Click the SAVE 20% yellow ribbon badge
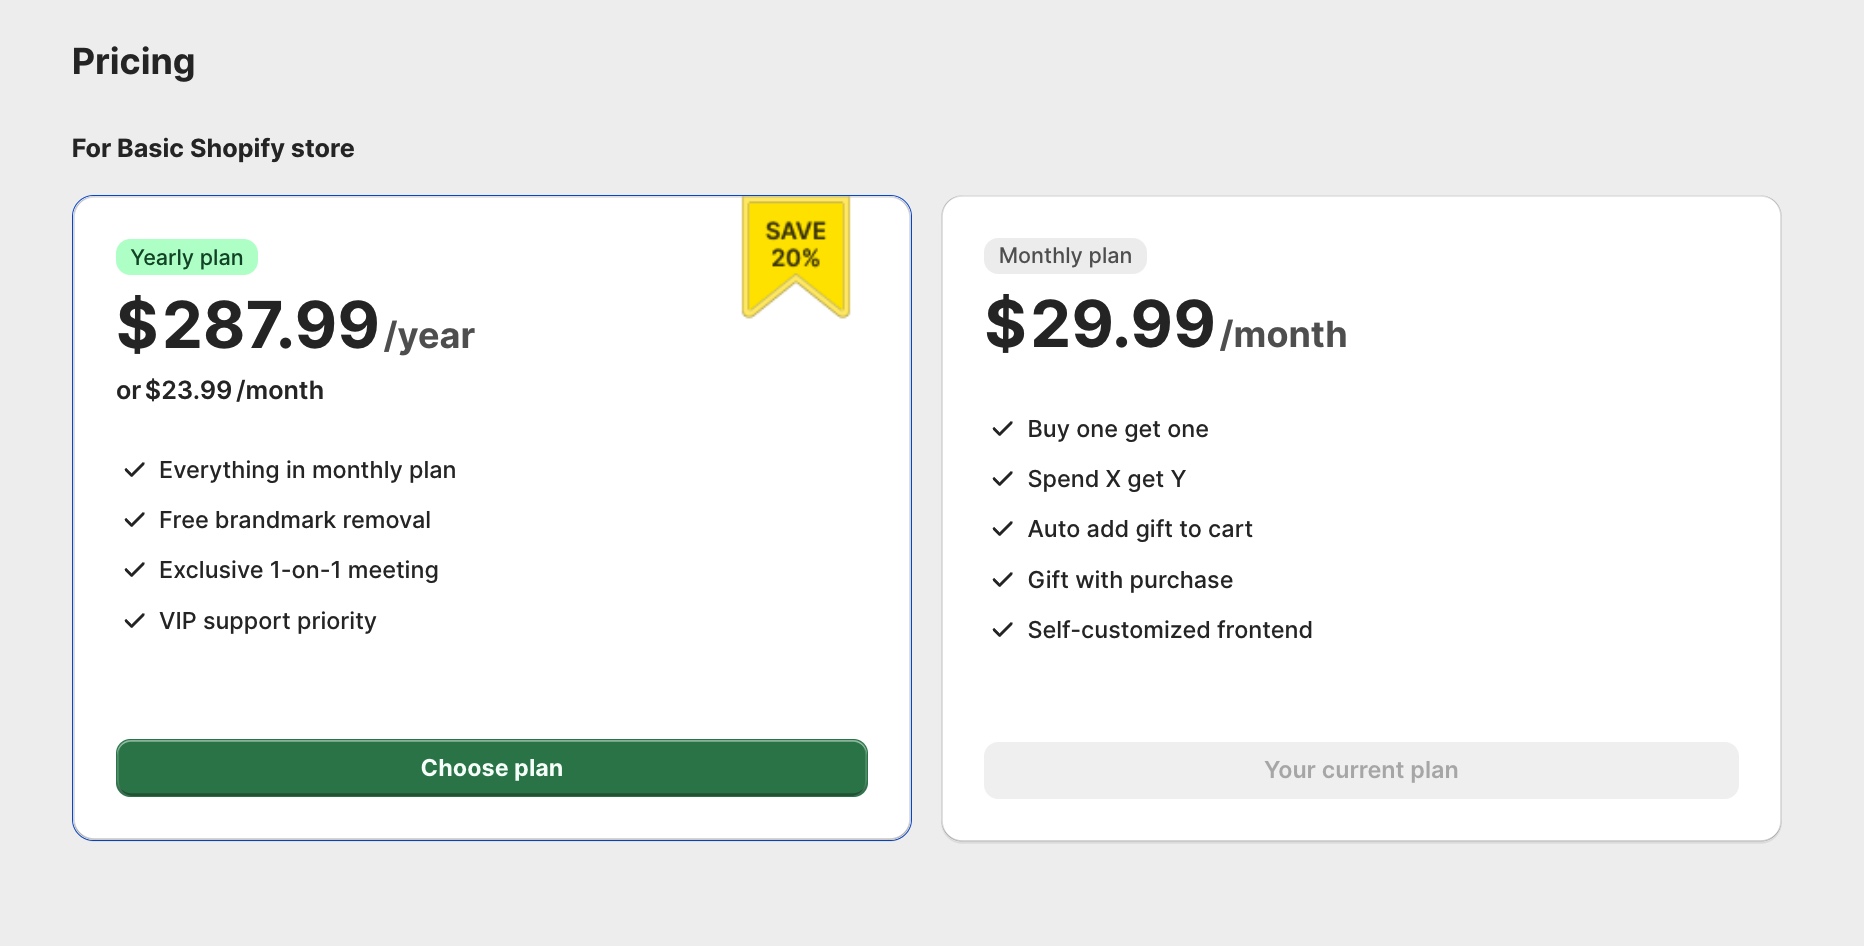This screenshot has height=946, width=1864. coord(796,256)
